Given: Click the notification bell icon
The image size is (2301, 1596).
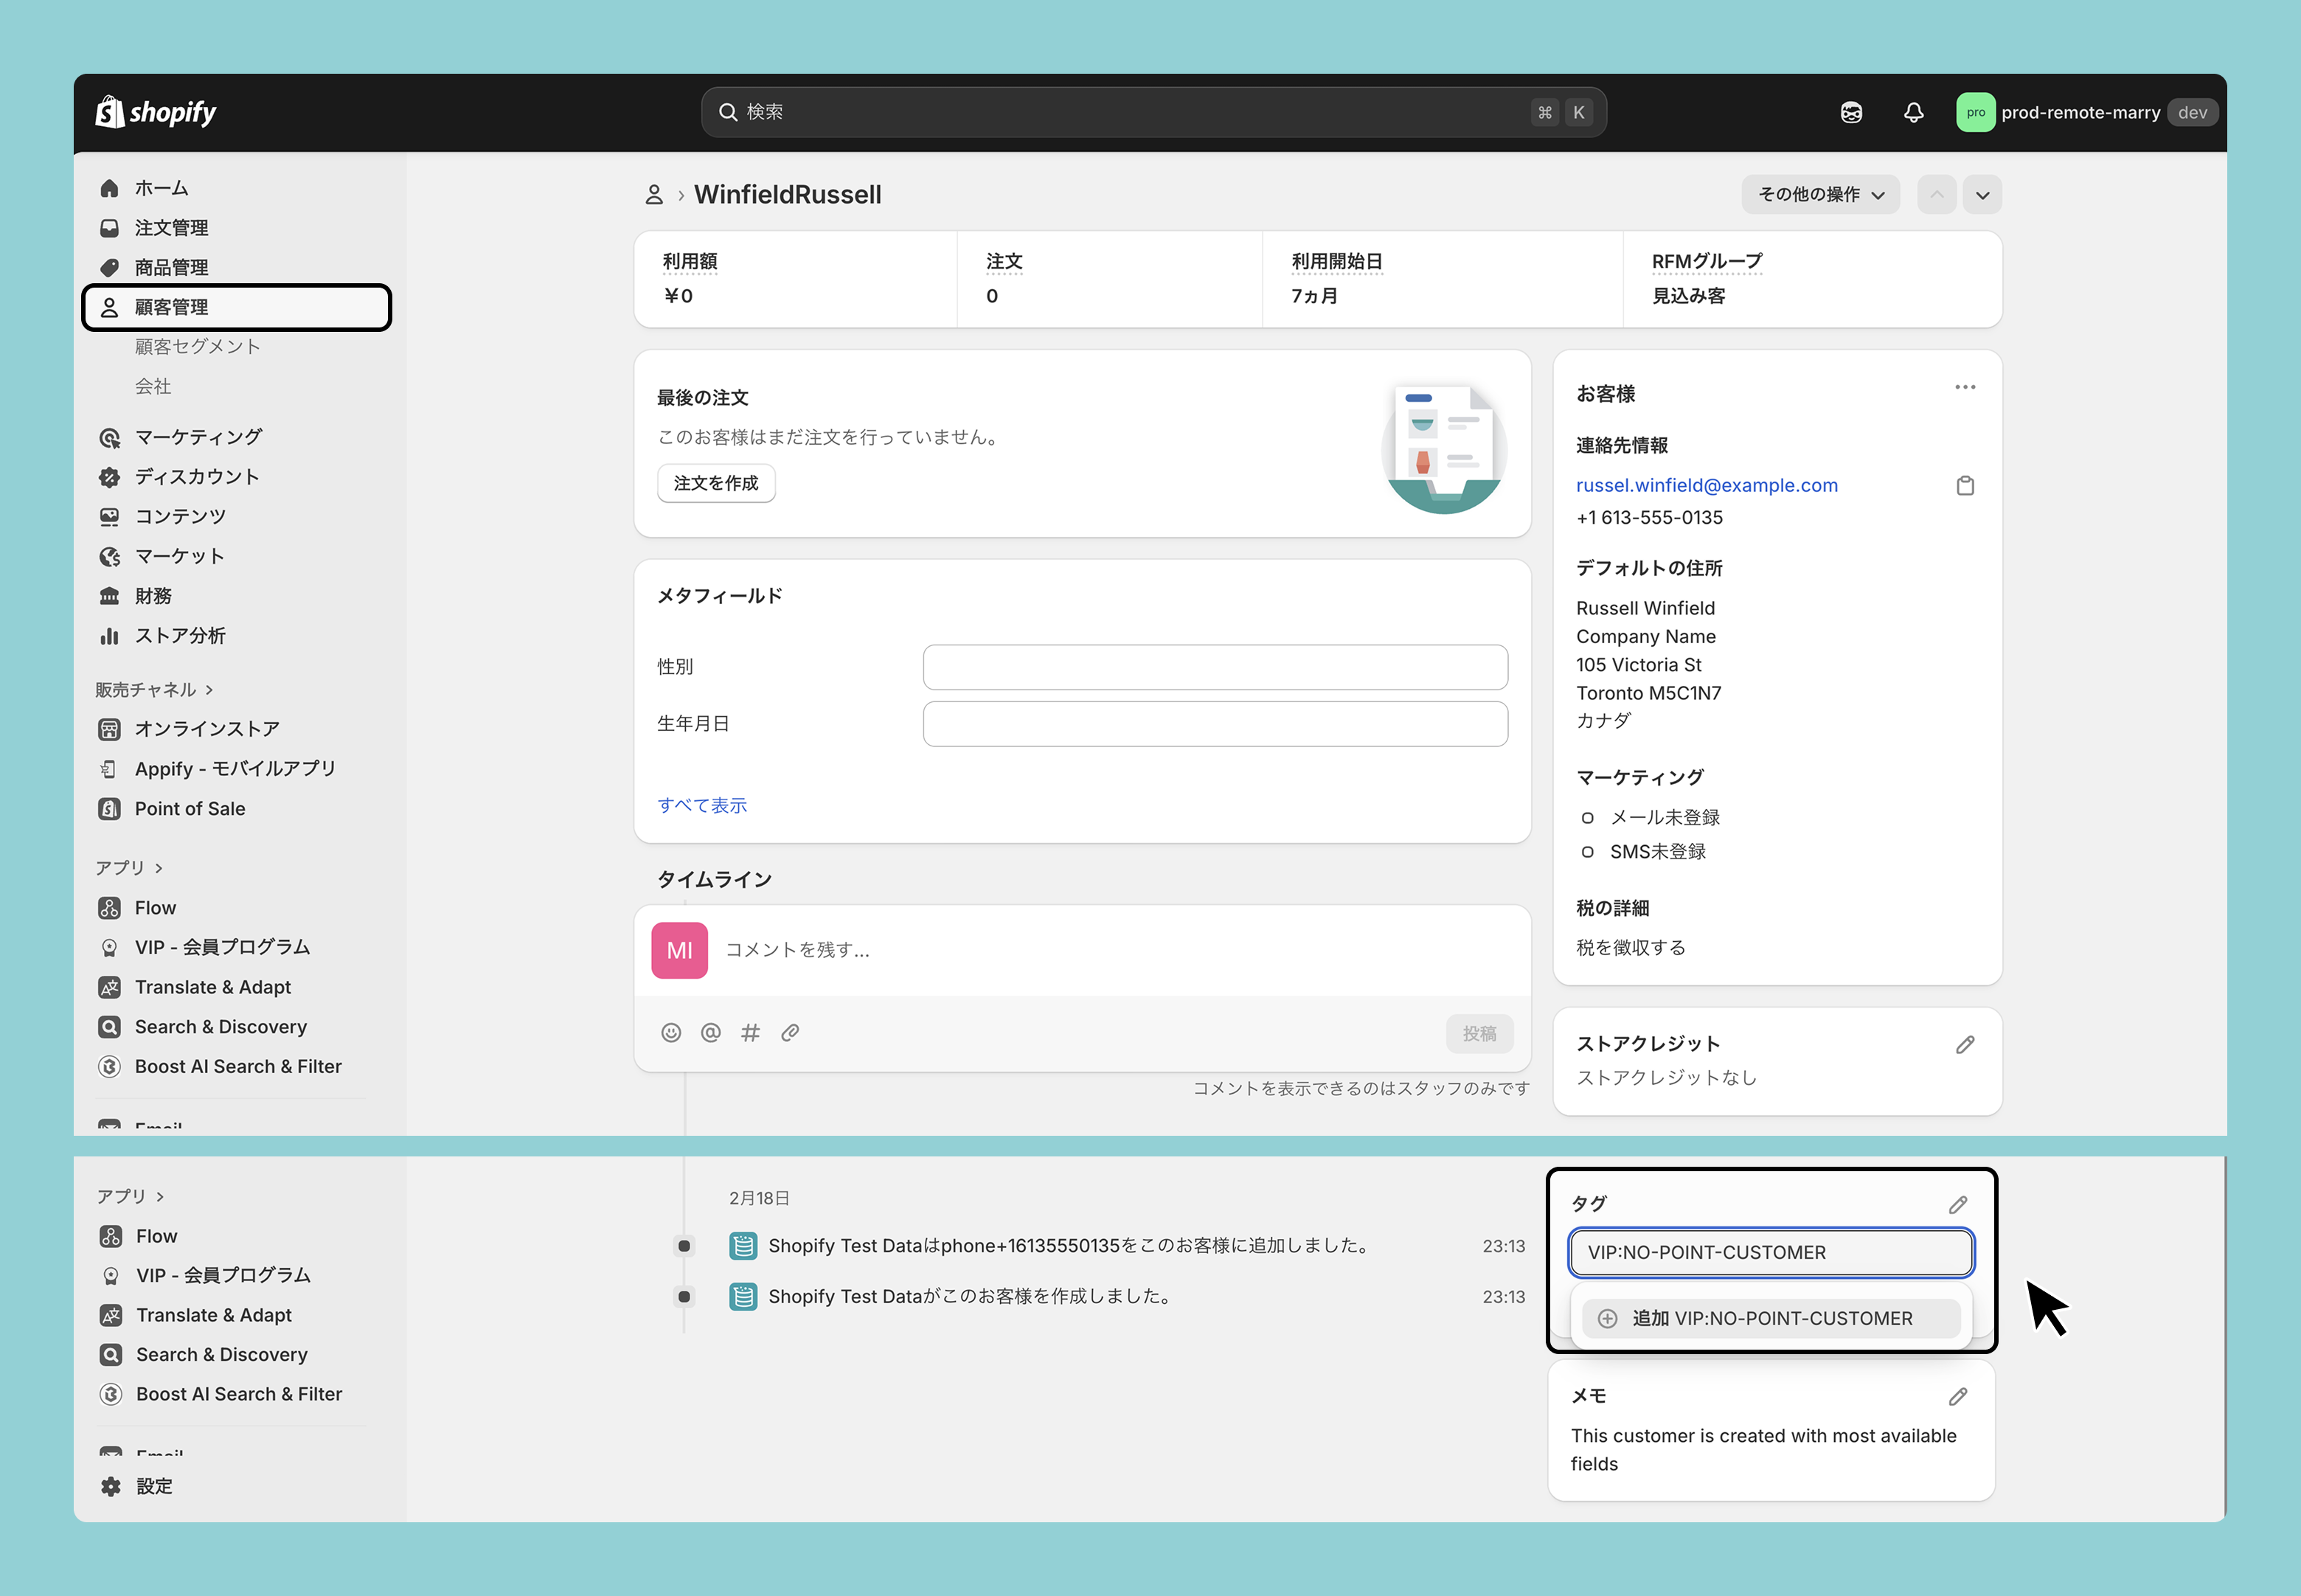Looking at the screenshot, I should pyautogui.click(x=1913, y=112).
